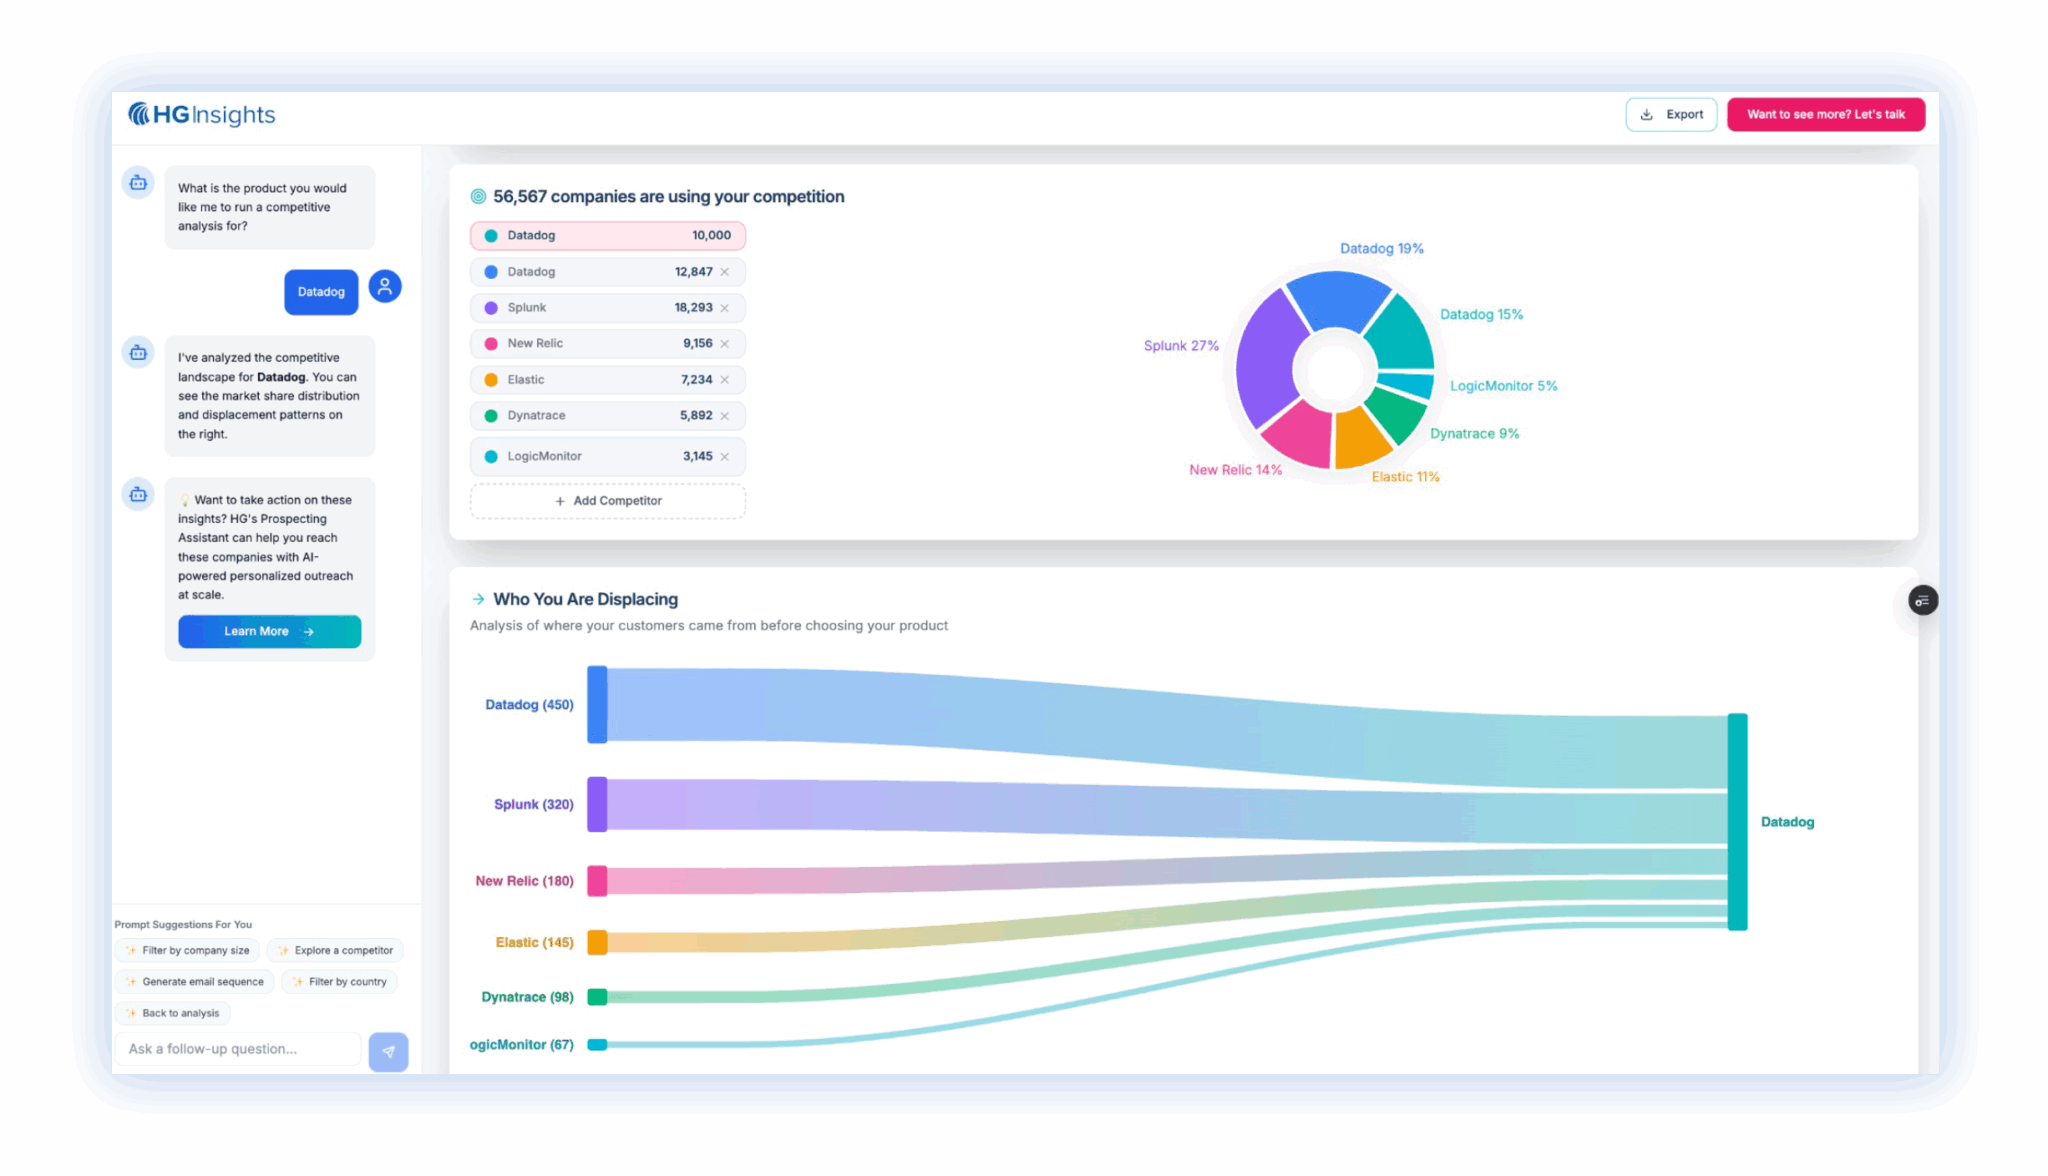The height and width of the screenshot is (1176, 2048).
Task: Select Generate email sequence suggestion
Action: coord(195,982)
